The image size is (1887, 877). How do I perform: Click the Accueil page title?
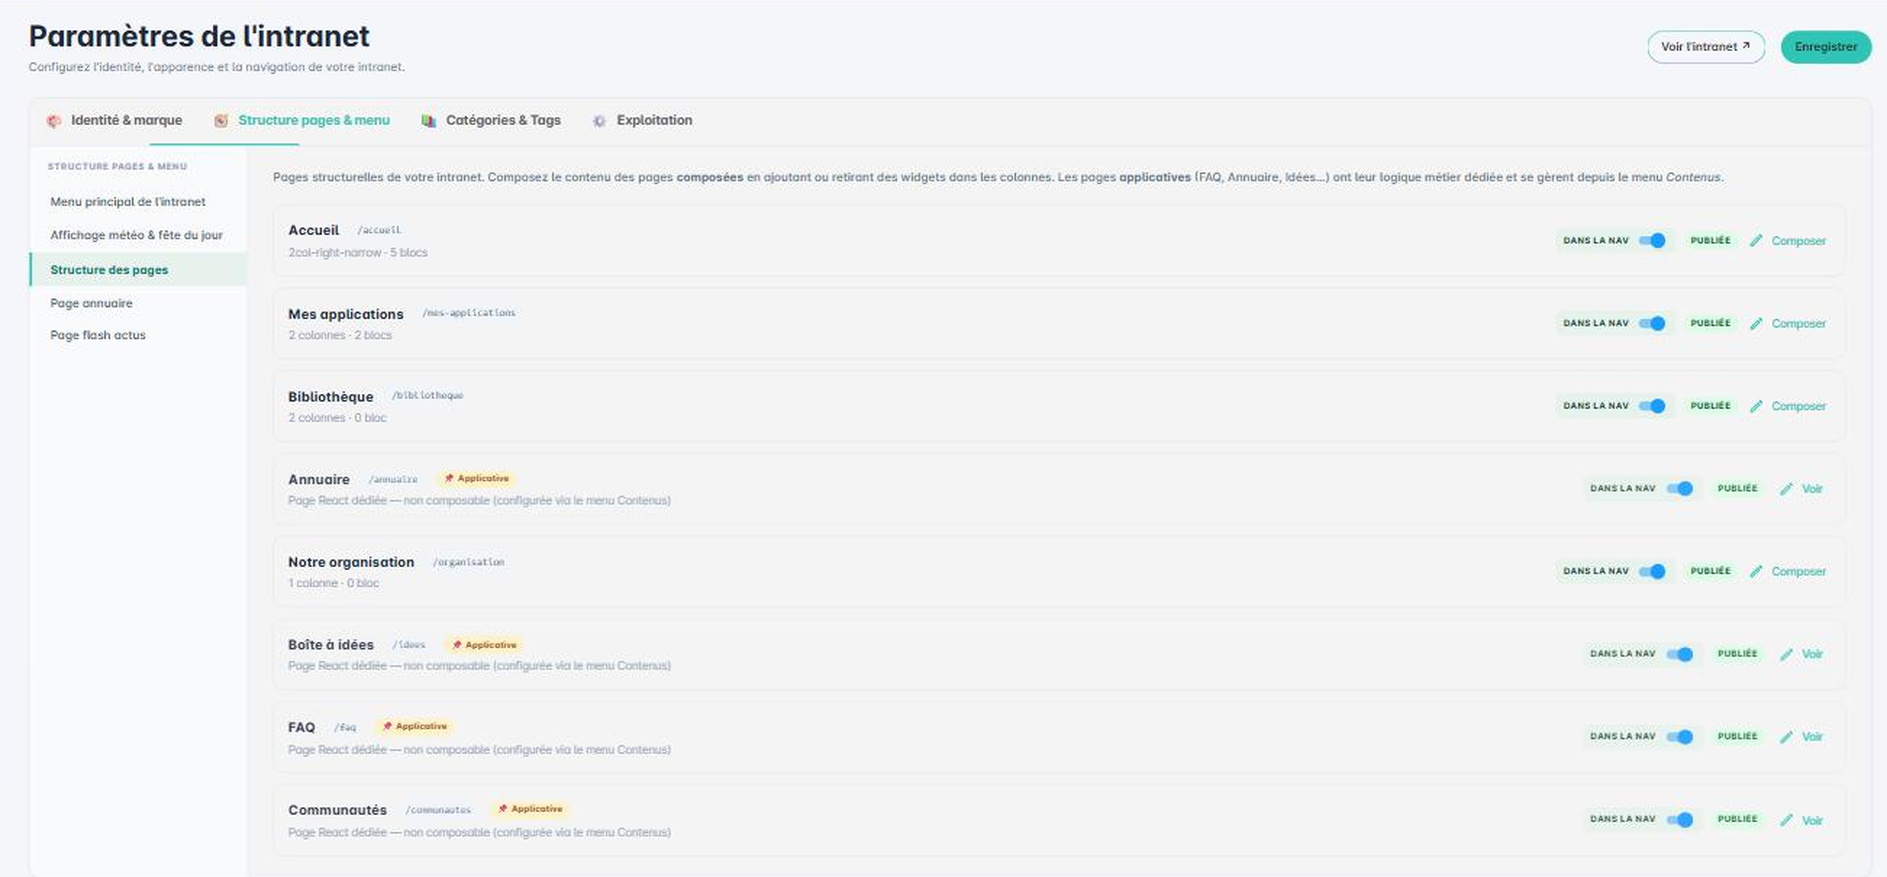[x=314, y=230]
